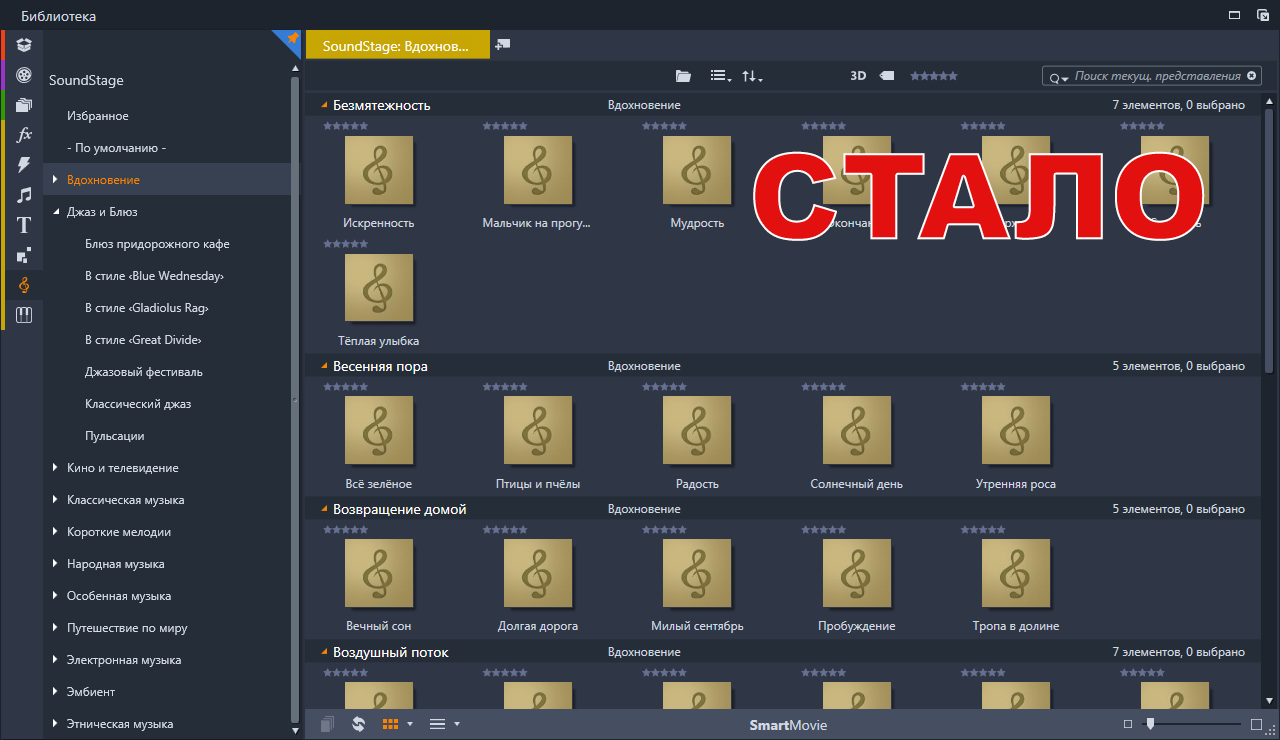Image resolution: width=1280 pixels, height=740 pixels.
Task: Select the Птицы и пчёлы thumbnail
Action: coord(538,431)
